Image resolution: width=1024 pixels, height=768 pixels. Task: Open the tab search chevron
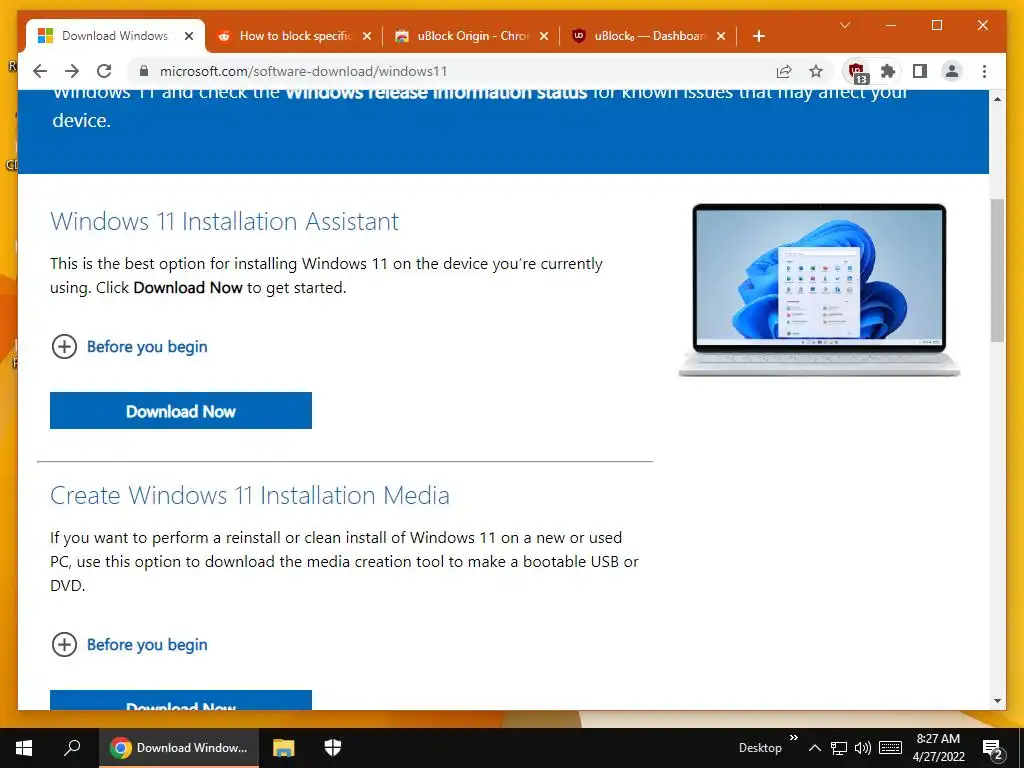[845, 25]
